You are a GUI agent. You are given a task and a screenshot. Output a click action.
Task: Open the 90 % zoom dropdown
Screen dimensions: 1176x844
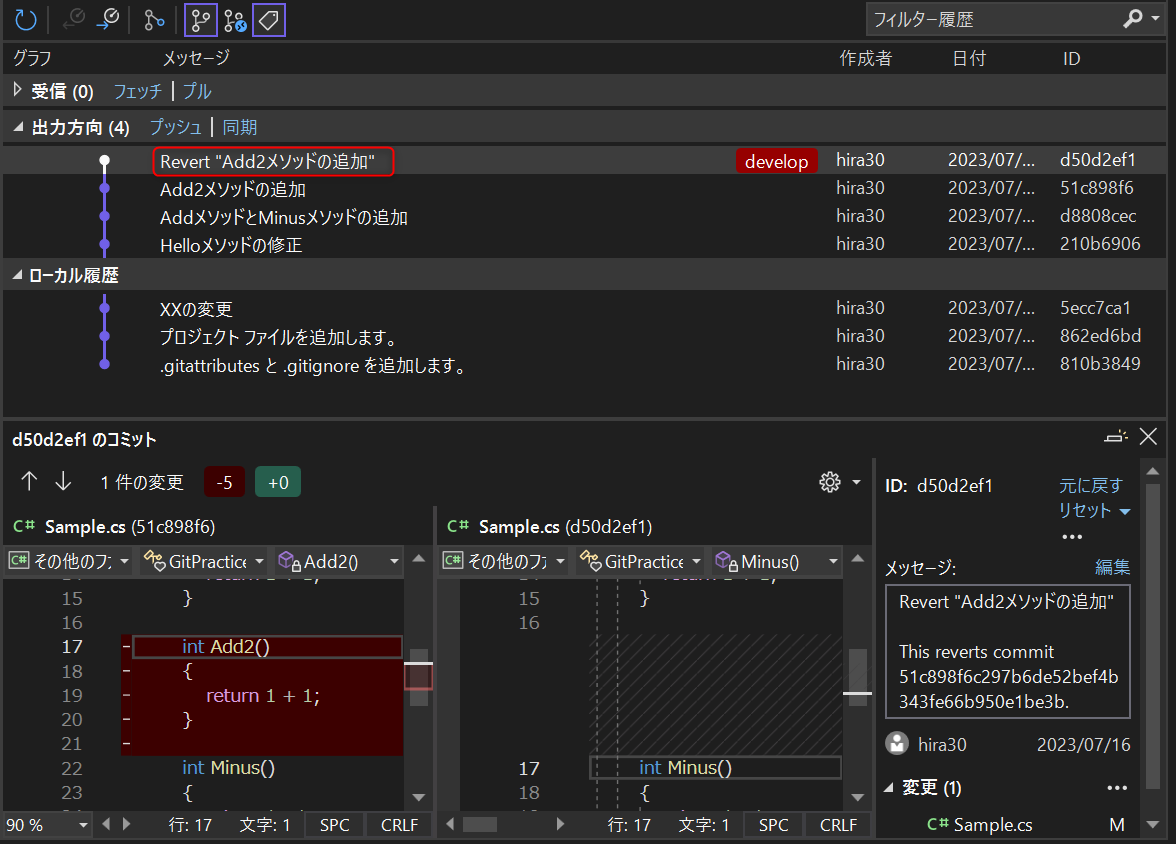pos(82,824)
